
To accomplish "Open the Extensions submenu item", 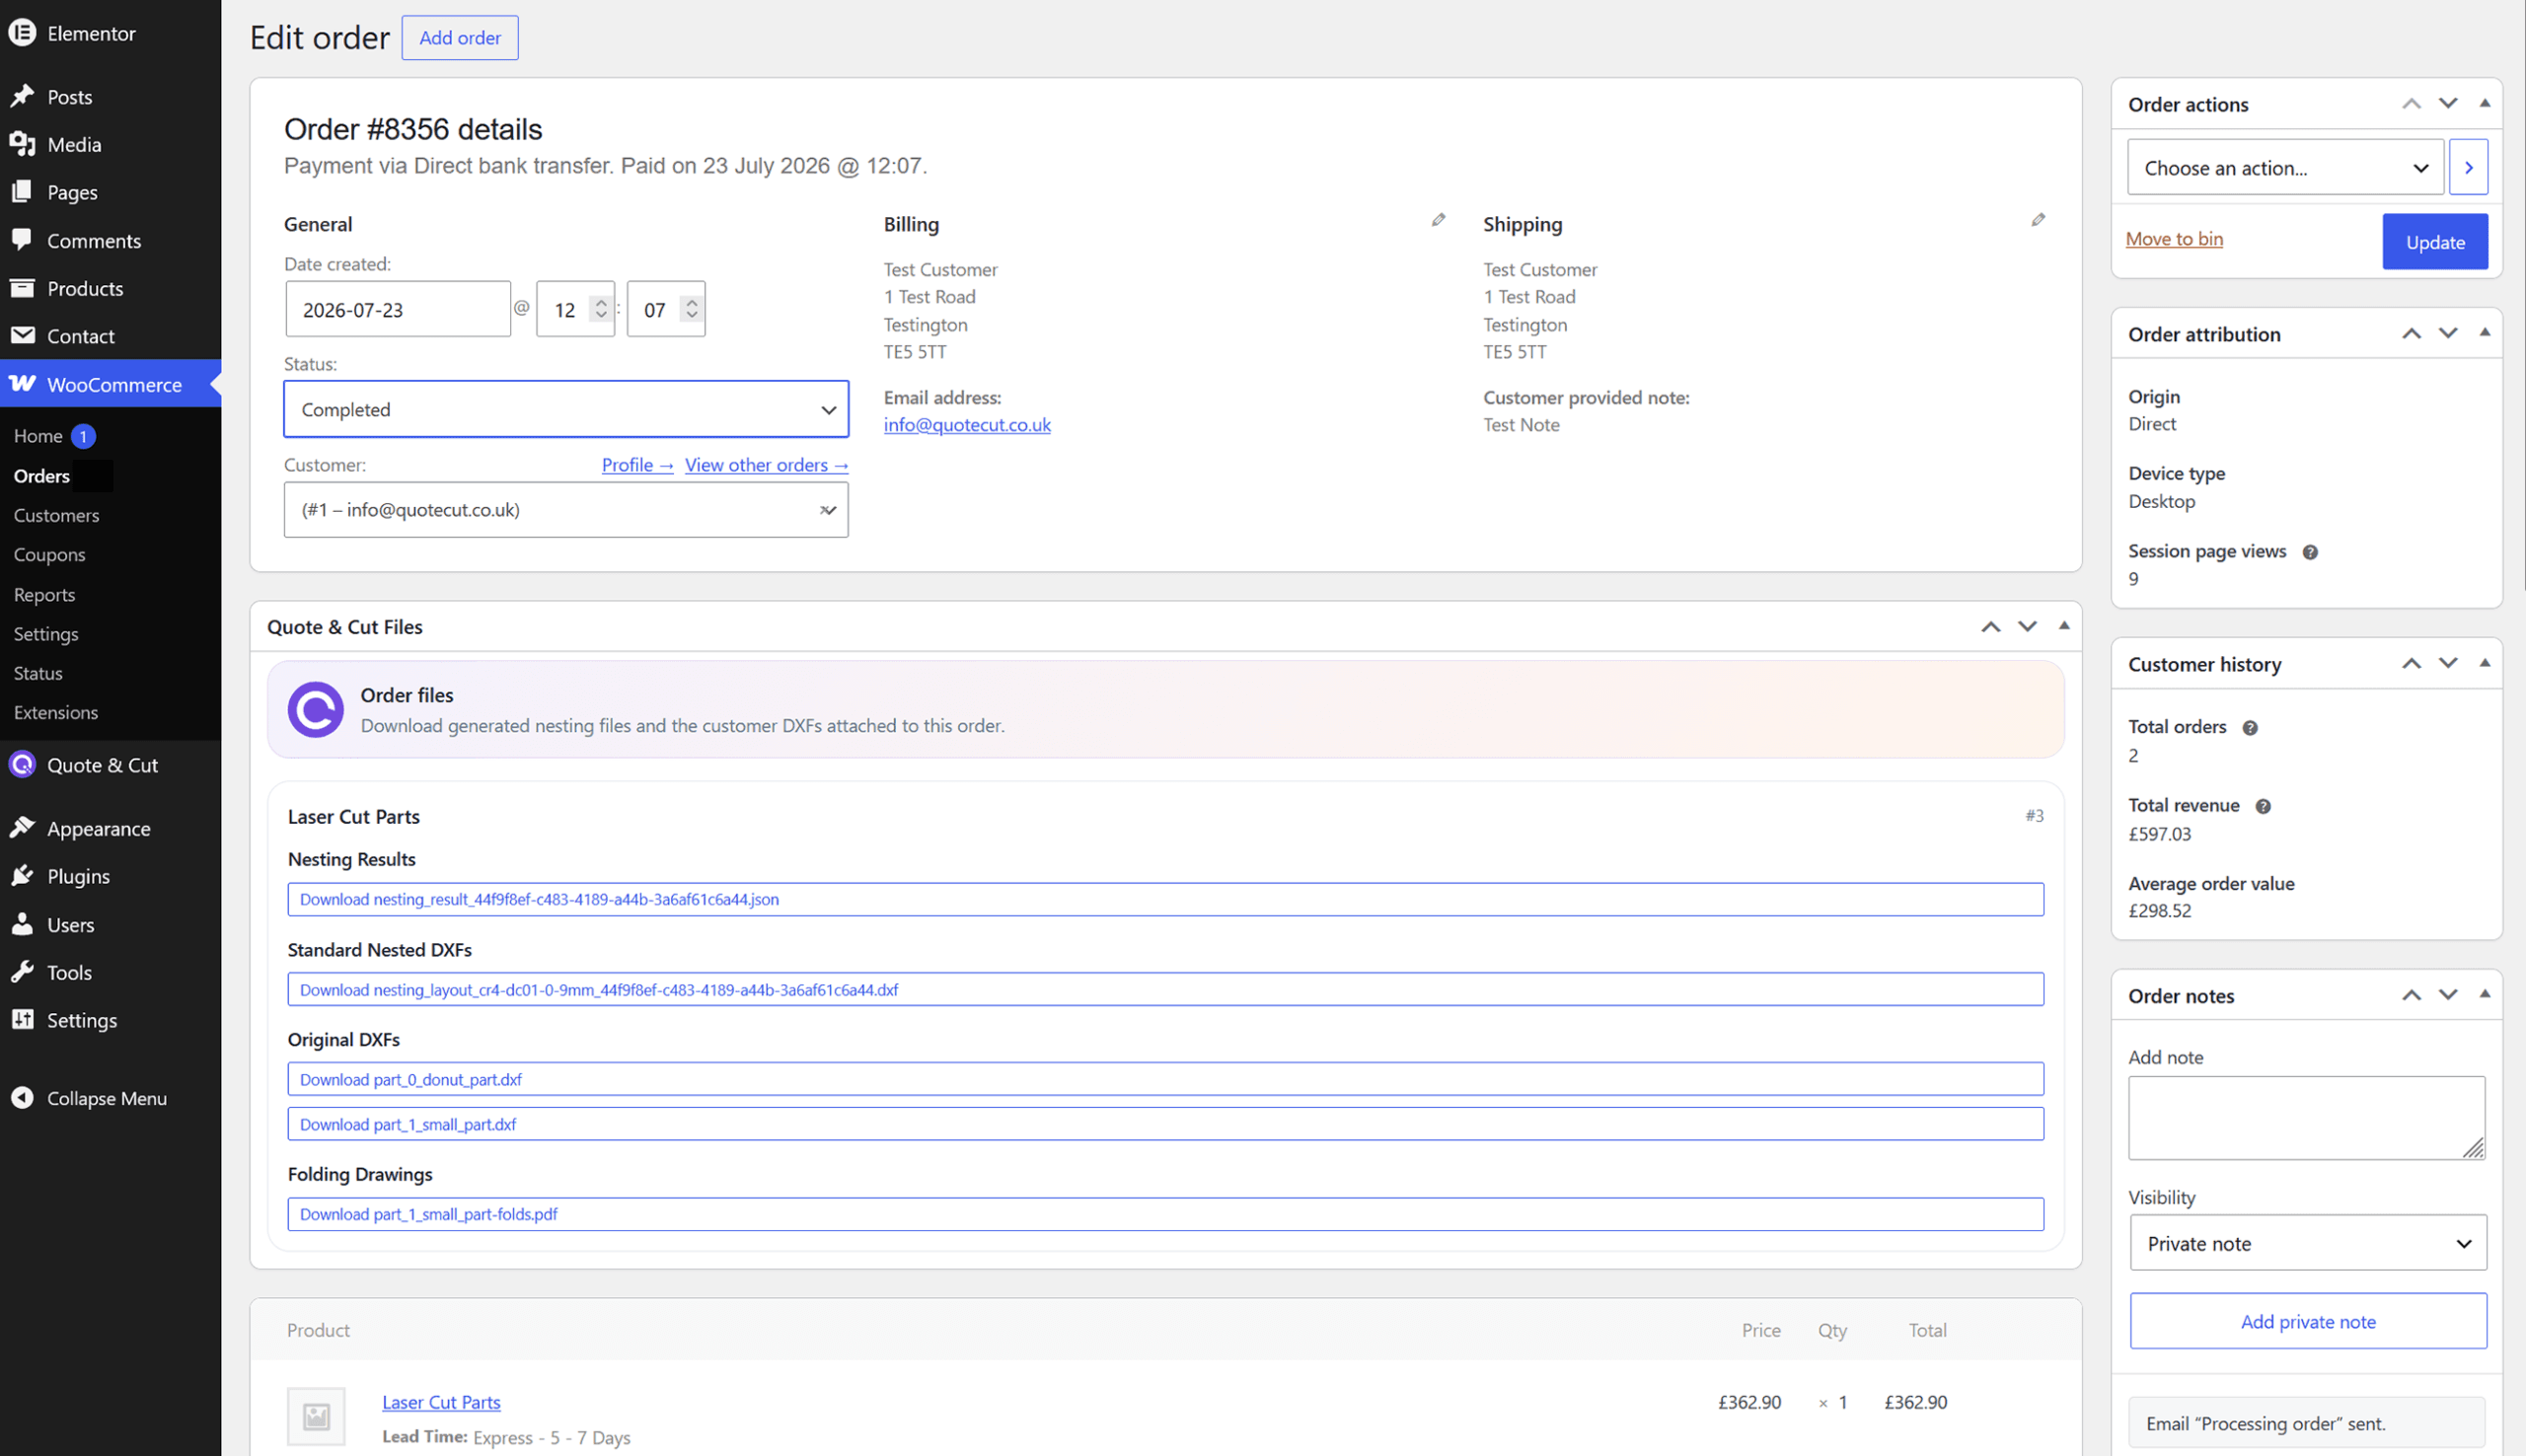I will coord(56,713).
